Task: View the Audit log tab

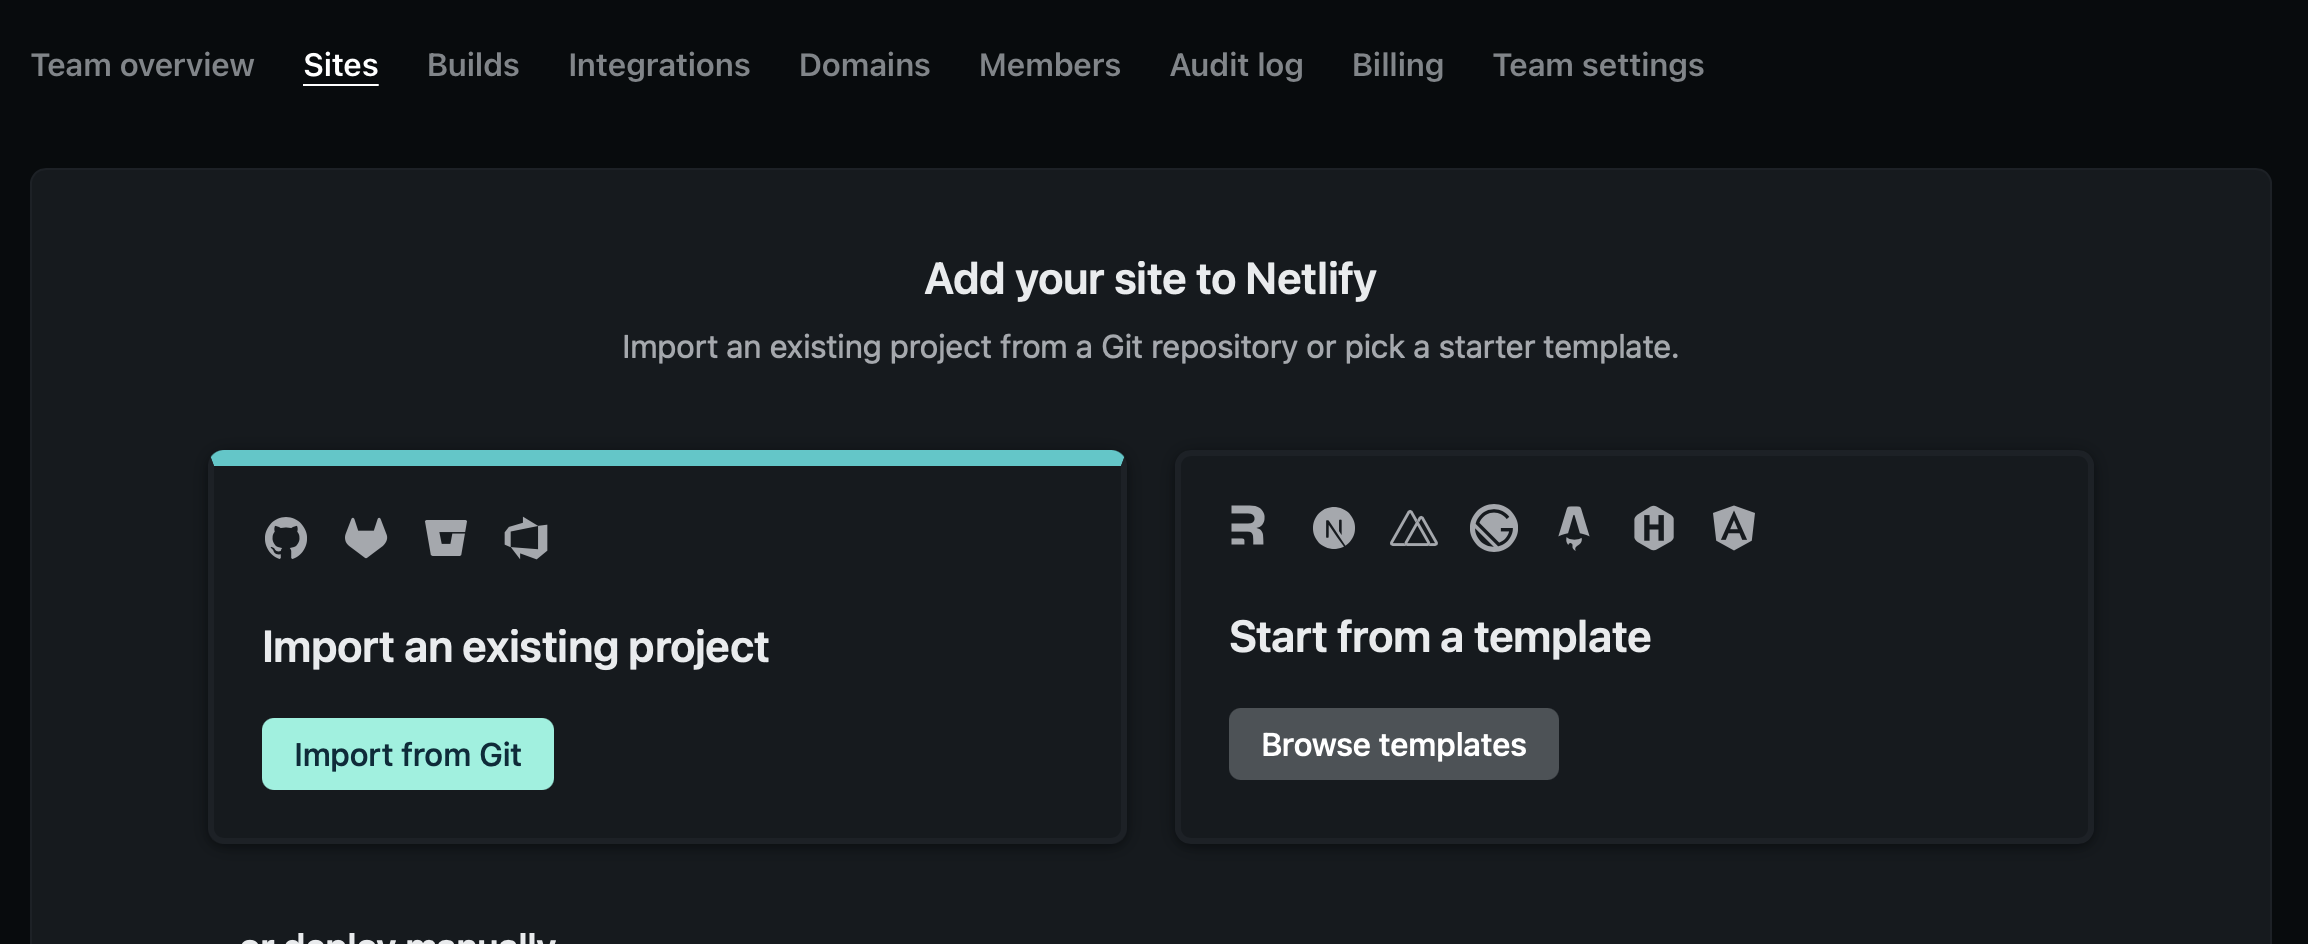Action: pyautogui.click(x=1237, y=65)
